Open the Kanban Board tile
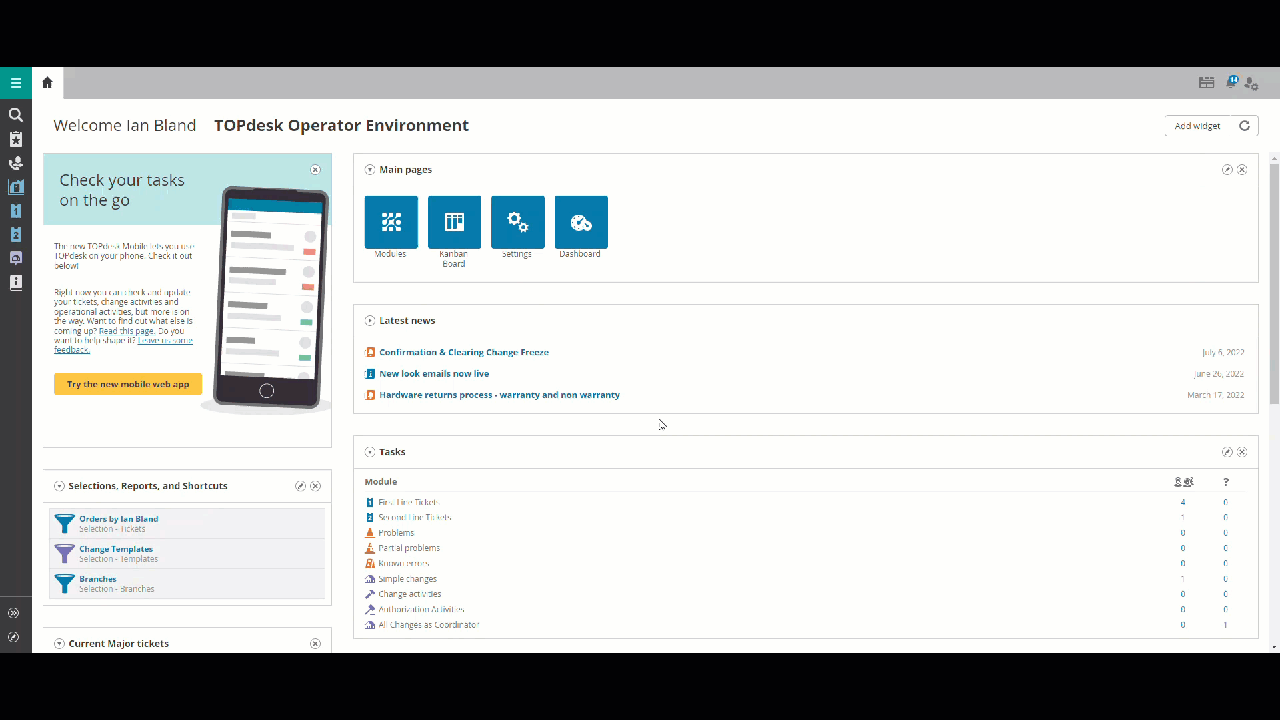1280x720 pixels. pyautogui.click(x=454, y=221)
